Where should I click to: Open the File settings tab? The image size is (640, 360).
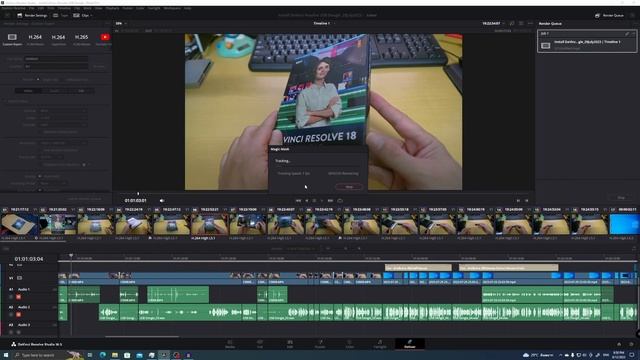81,91
